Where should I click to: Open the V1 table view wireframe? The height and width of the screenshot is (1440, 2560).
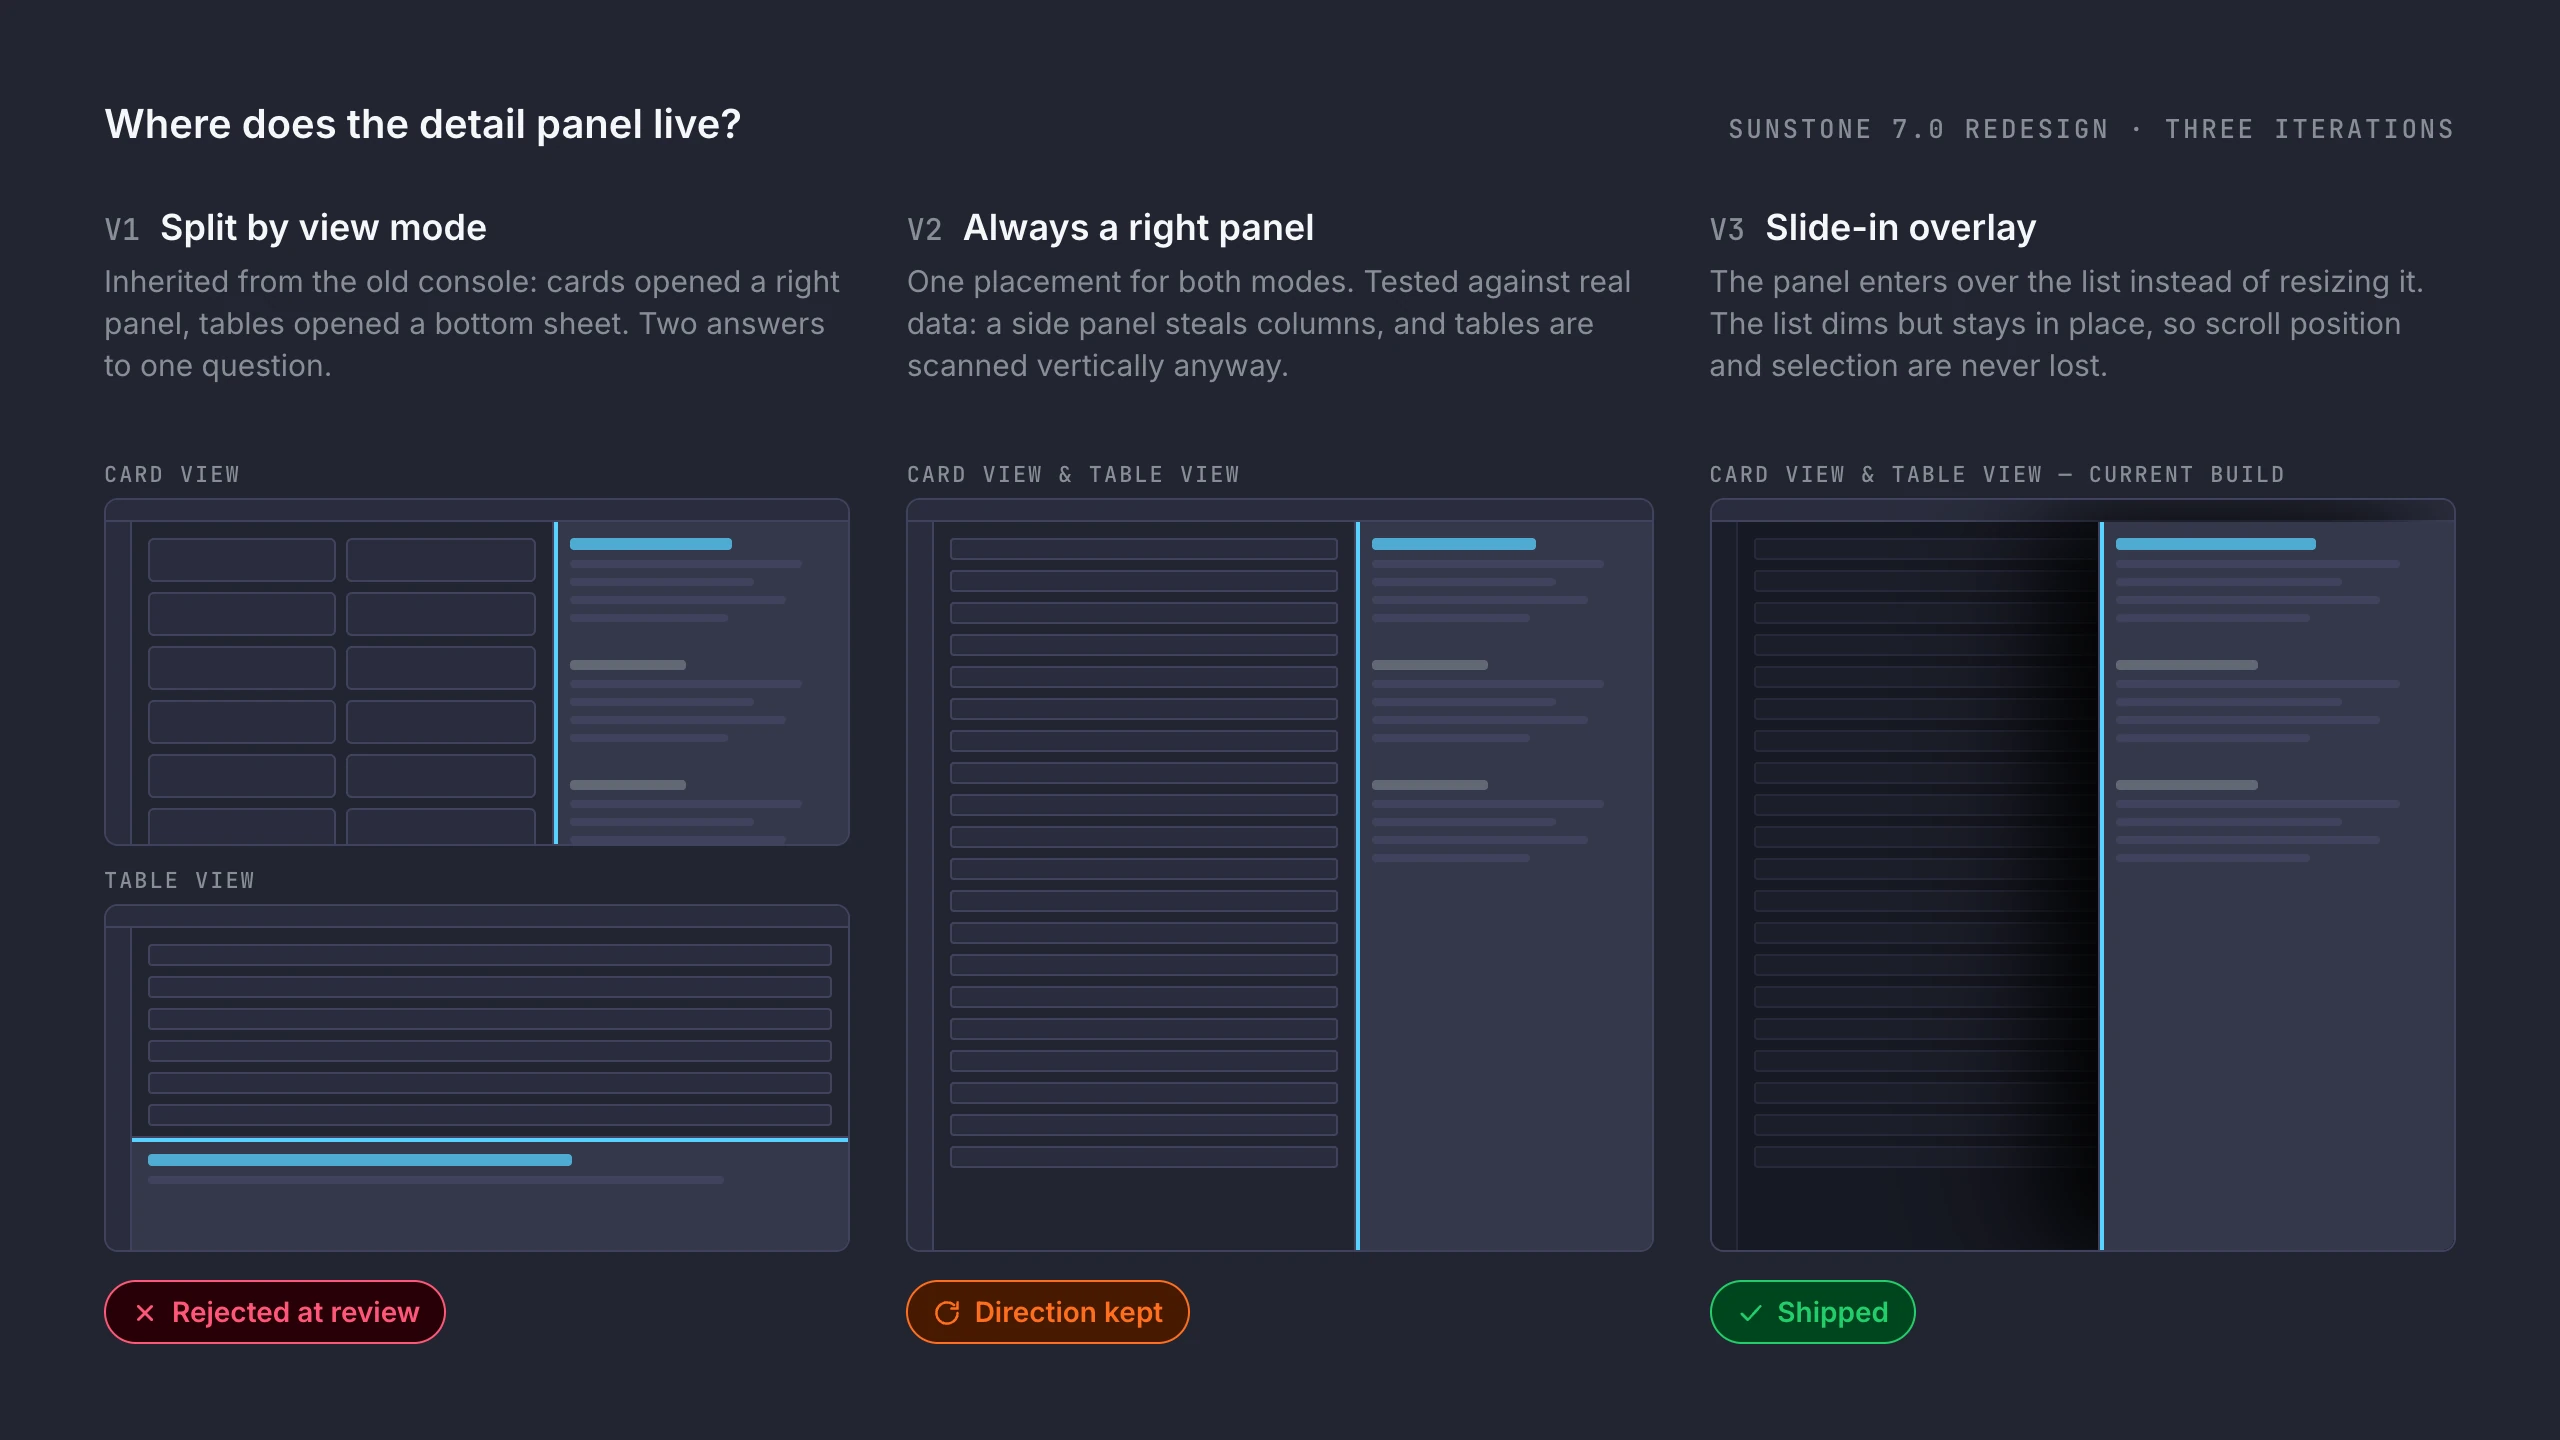[477, 1078]
